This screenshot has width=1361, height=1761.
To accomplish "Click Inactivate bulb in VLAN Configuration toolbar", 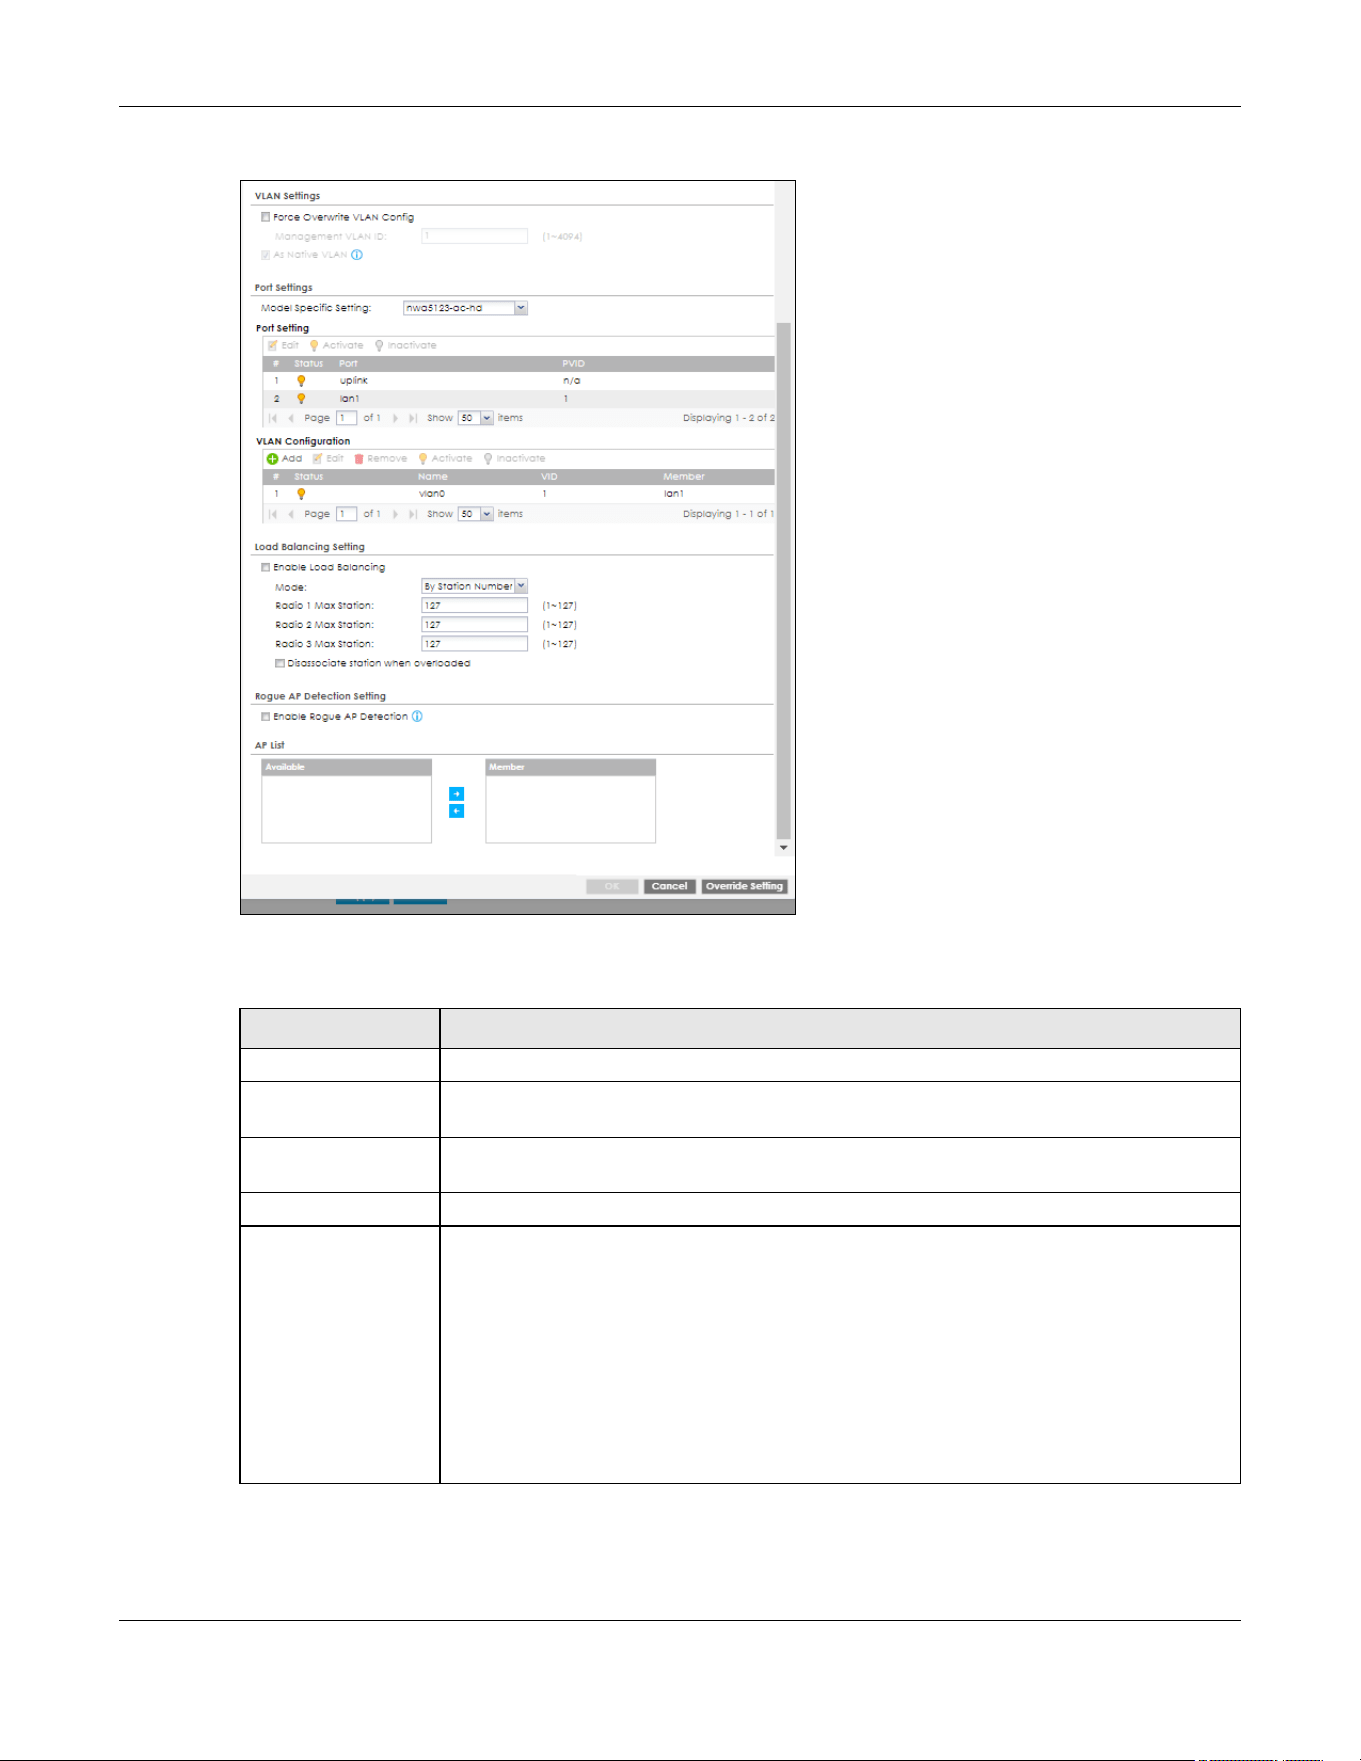I will pyautogui.click(x=488, y=459).
